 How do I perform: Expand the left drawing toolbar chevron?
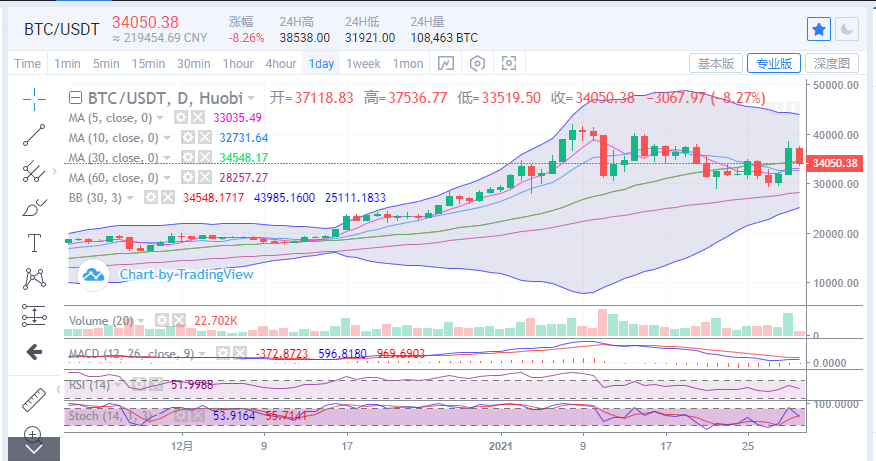(55, 171)
